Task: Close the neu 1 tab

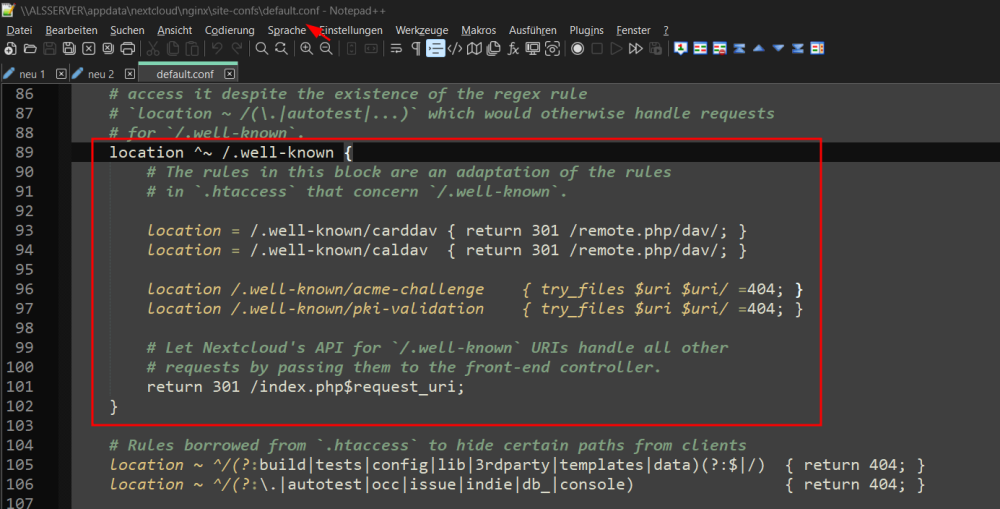Action: [x=61, y=74]
